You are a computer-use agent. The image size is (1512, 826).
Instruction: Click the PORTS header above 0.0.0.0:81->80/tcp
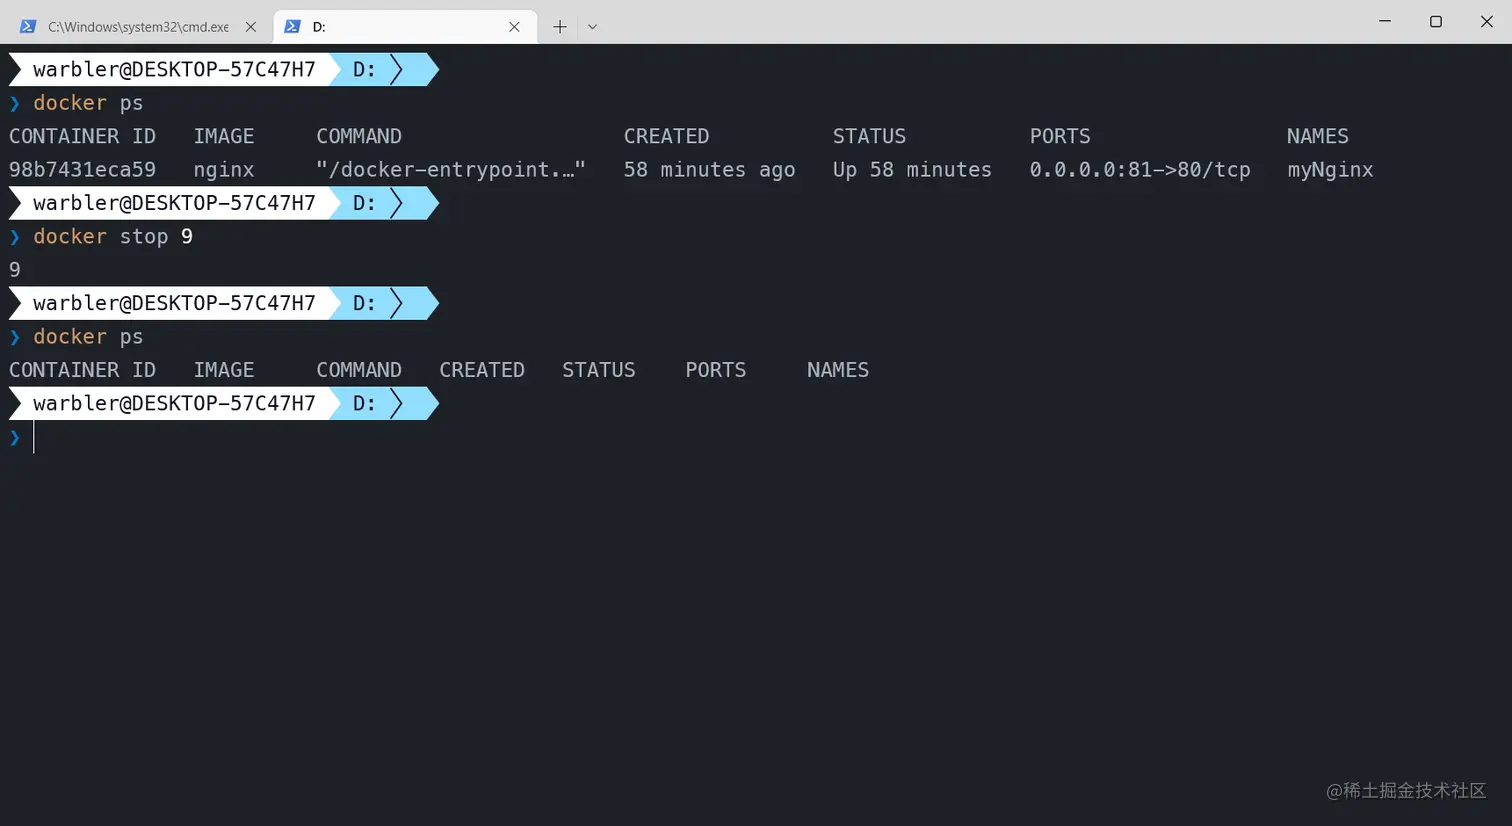click(1060, 136)
